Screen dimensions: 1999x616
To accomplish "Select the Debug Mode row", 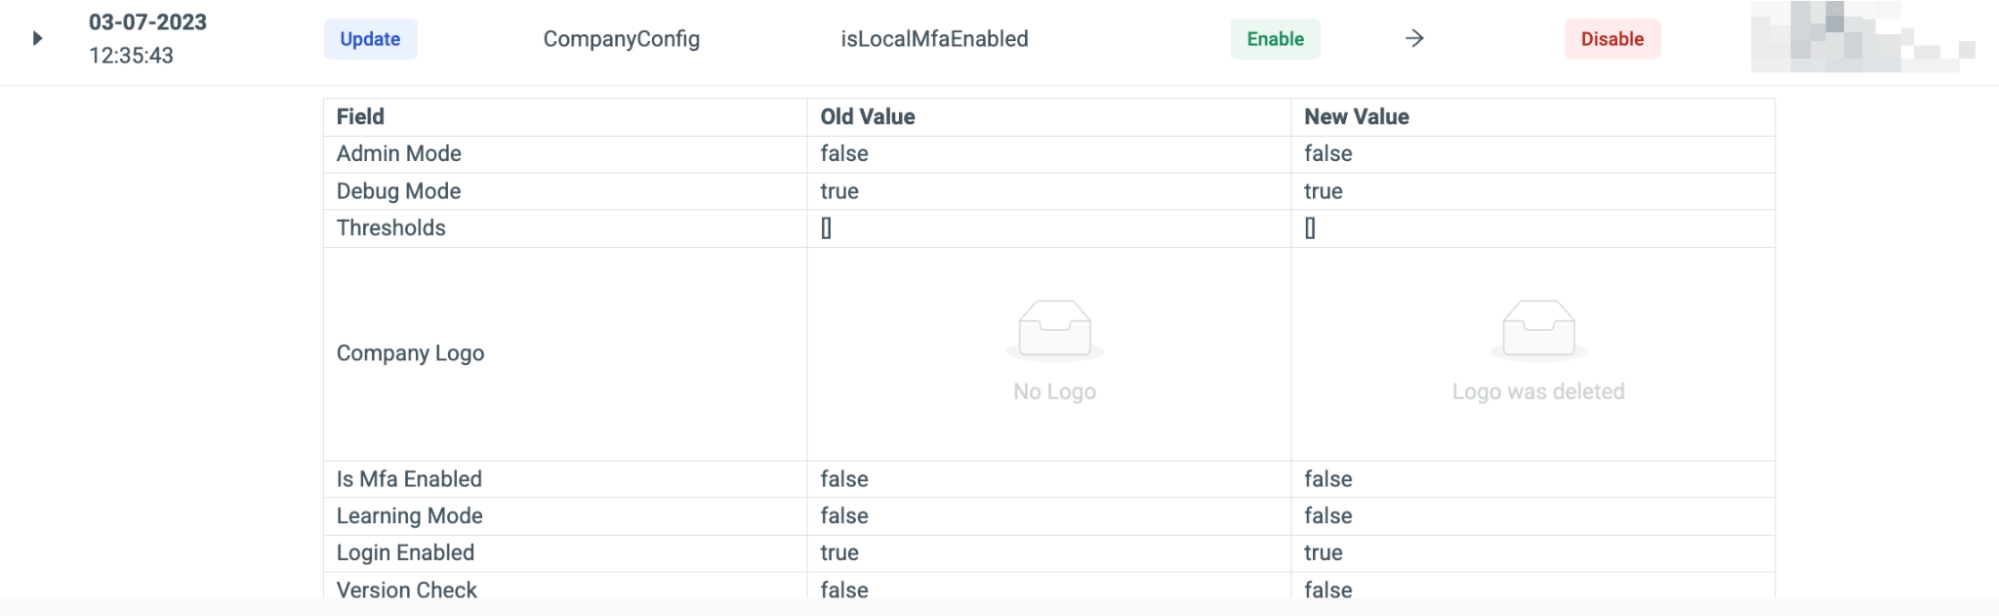I will (1049, 191).
